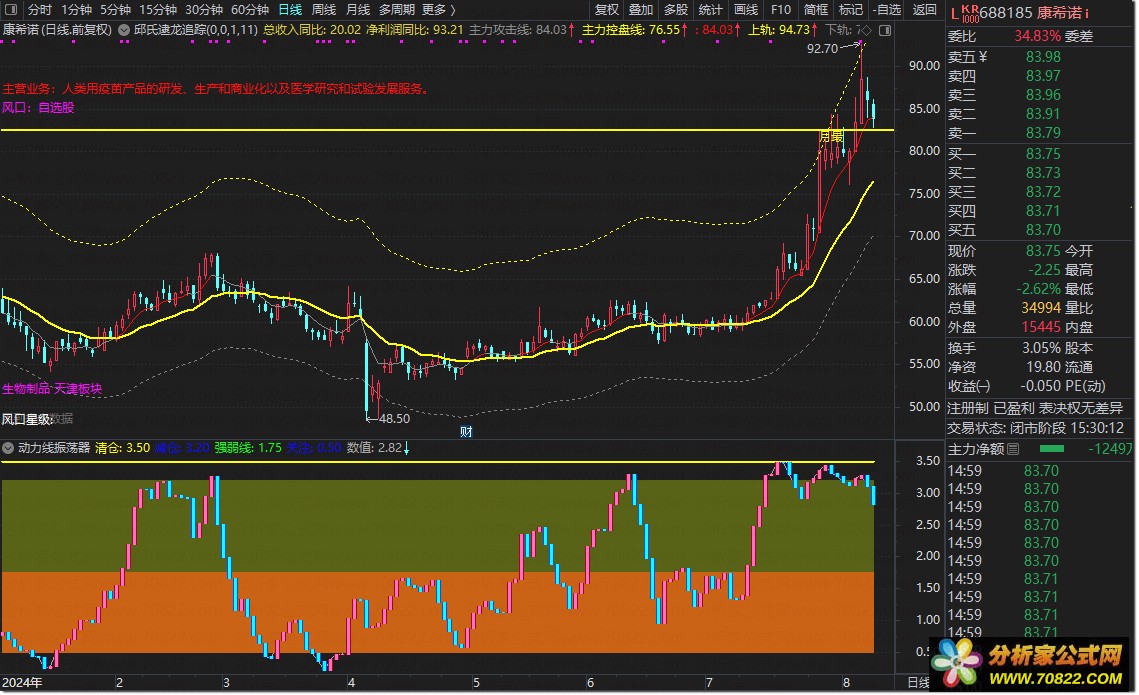Expand the 邱氏逮龙追踪 indicator dropdown
1139x695 pixels.
coord(124,30)
